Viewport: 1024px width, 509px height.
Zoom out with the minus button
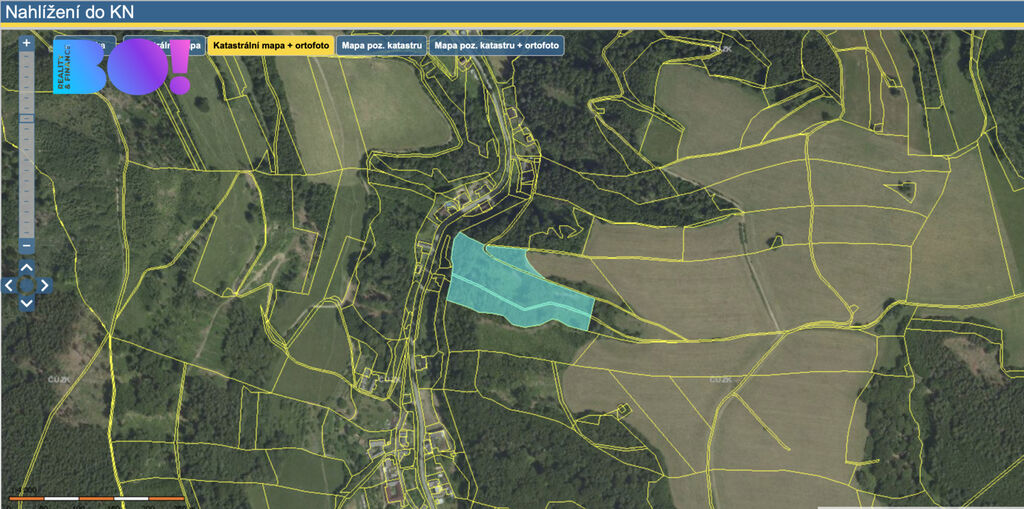tap(27, 246)
